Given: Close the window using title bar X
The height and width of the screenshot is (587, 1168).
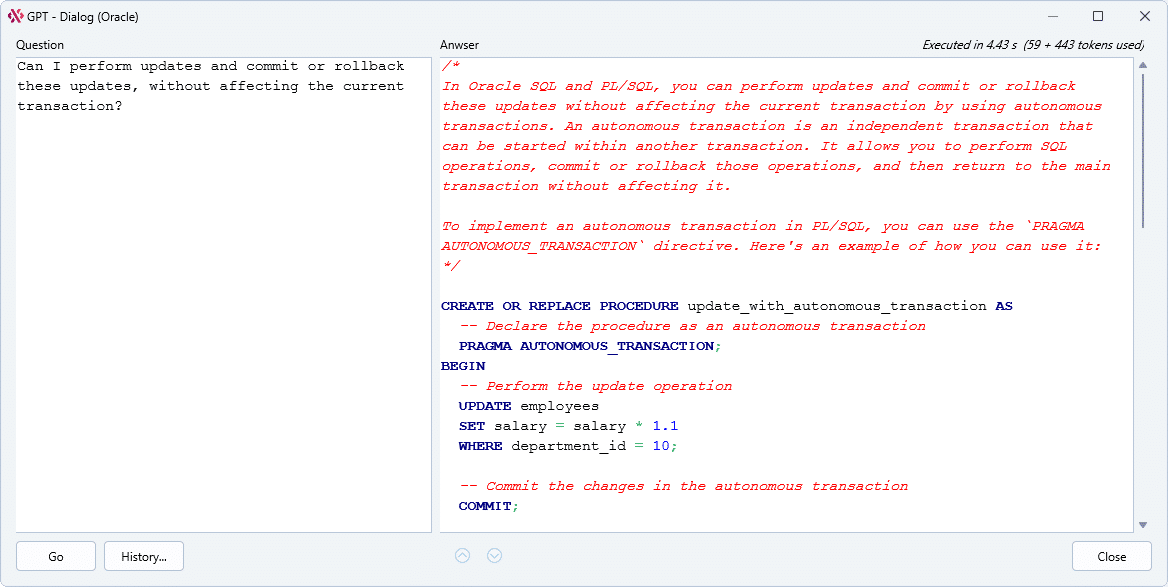Looking at the screenshot, I should (1144, 16).
